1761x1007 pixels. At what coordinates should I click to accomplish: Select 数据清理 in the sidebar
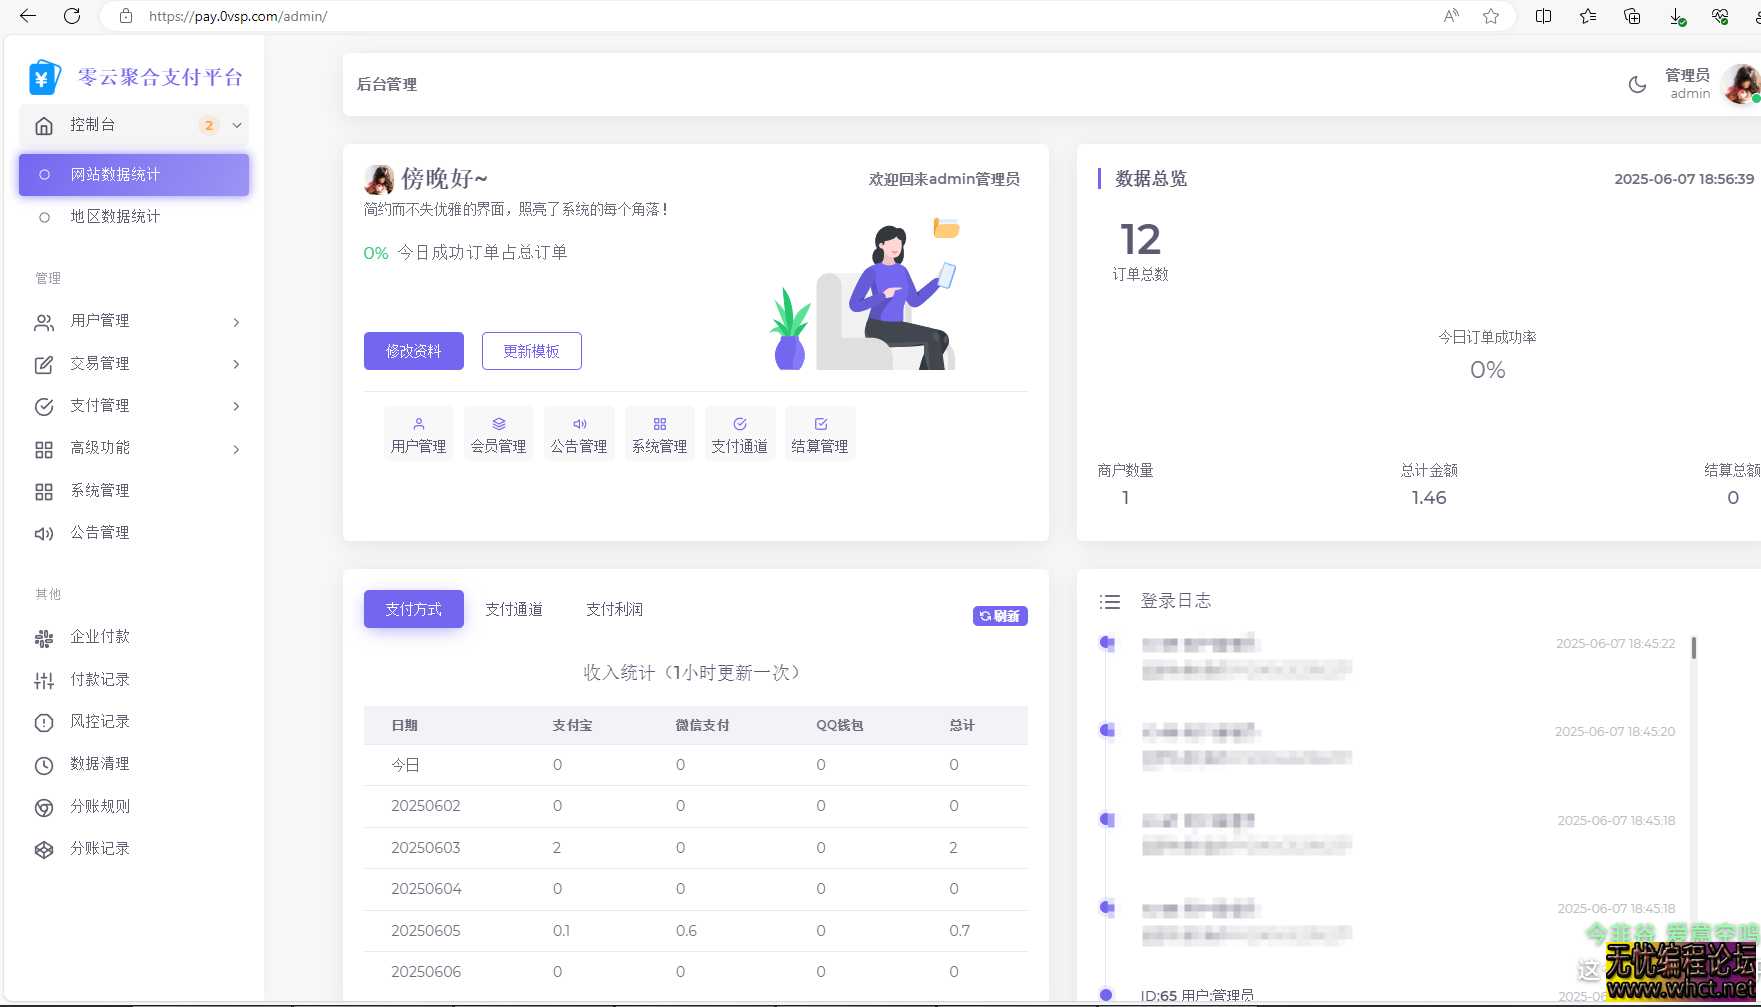(98, 763)
